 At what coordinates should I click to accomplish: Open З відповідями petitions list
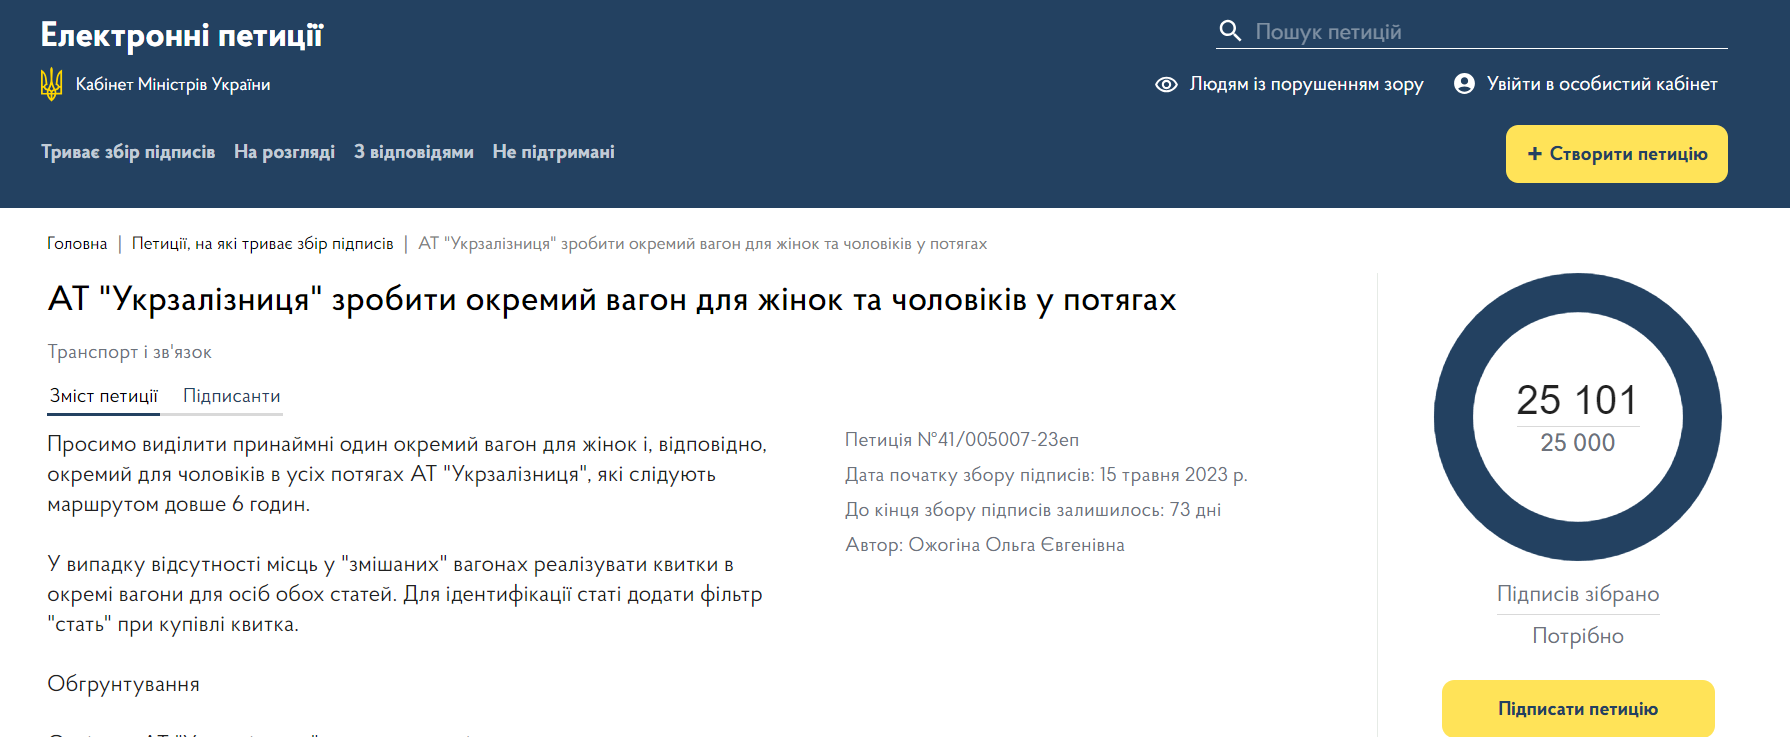[x=413, y=152]
